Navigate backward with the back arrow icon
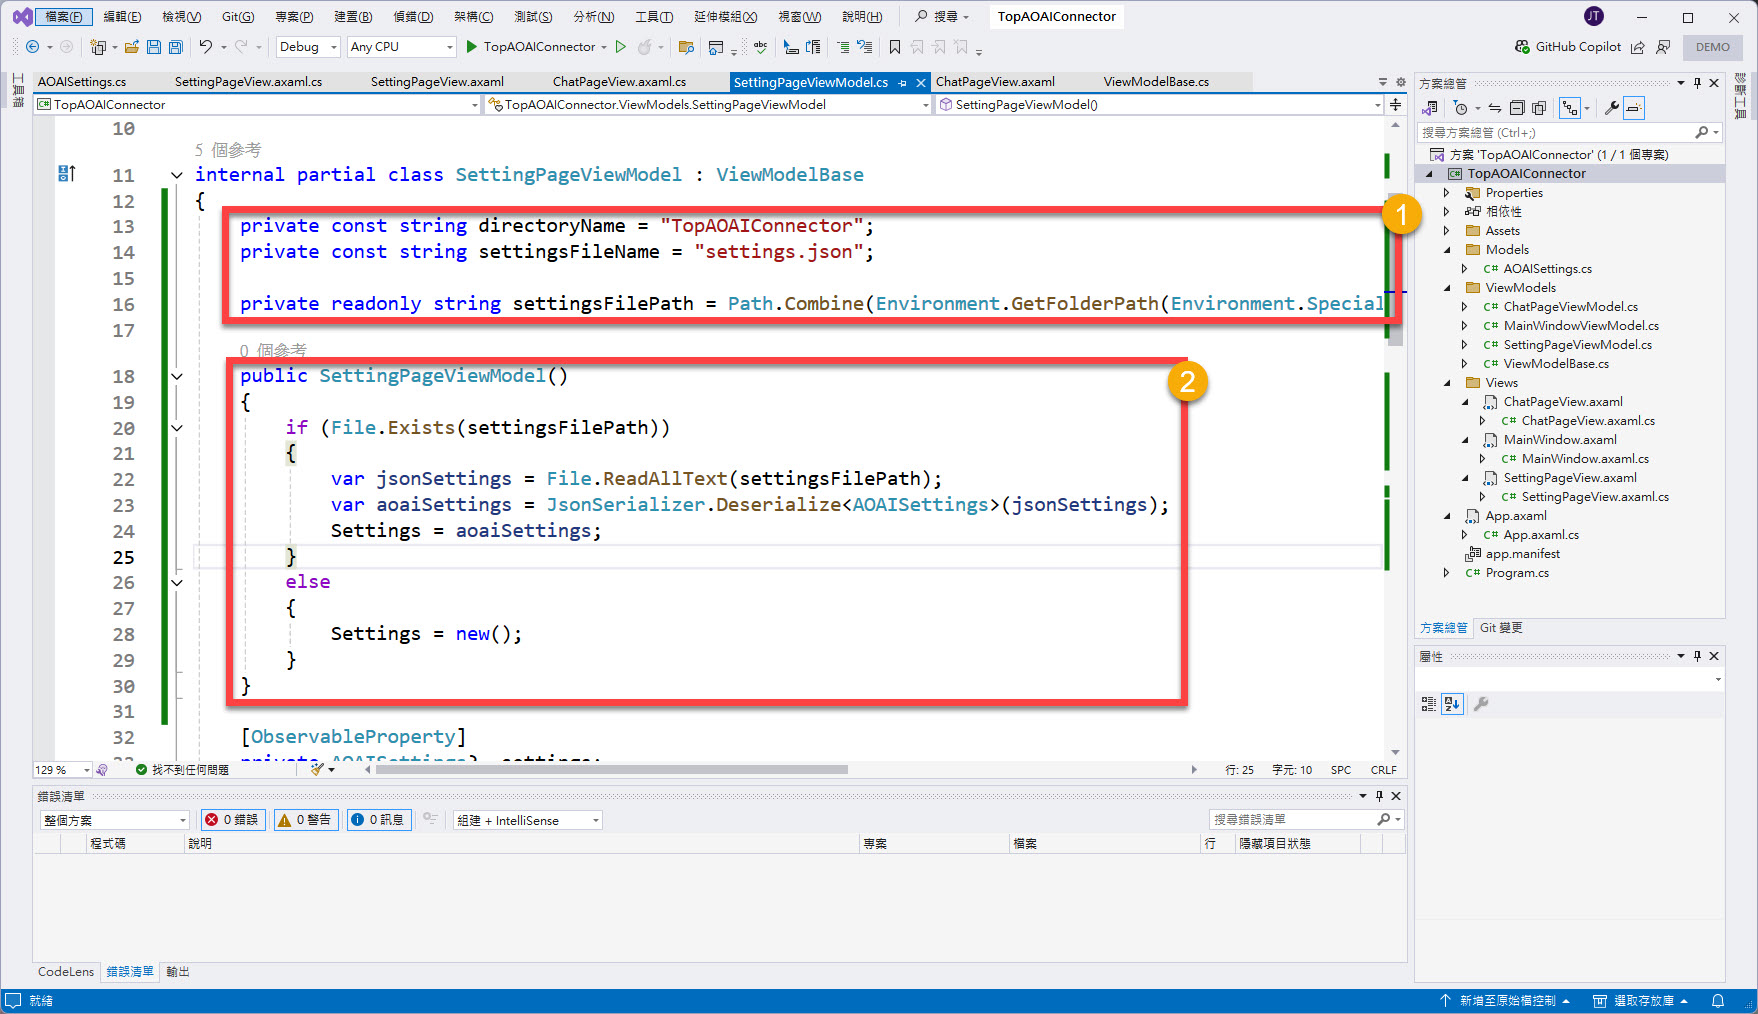Screen dimensions: 1758x1014 click(x=32, y=47)
